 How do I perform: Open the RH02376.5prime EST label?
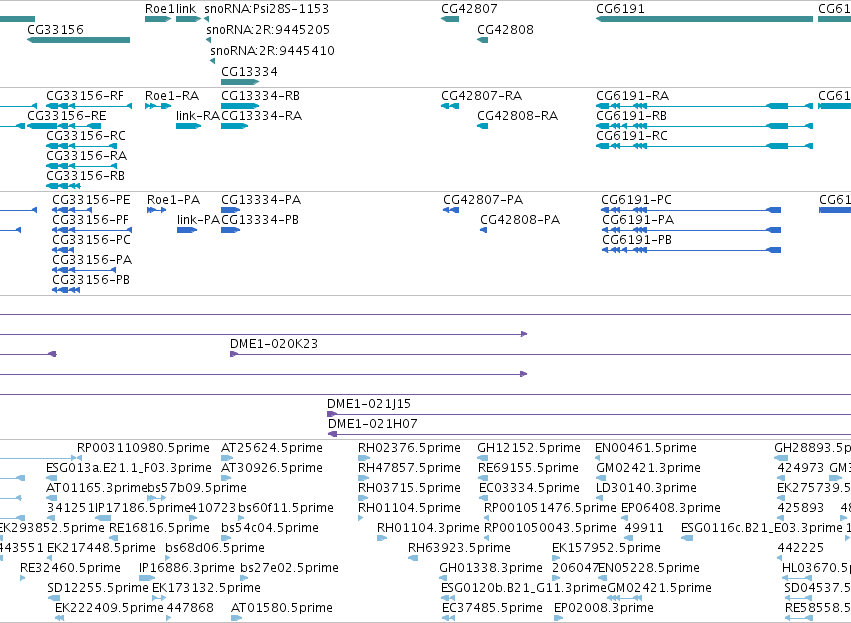(x=409, y=448)
